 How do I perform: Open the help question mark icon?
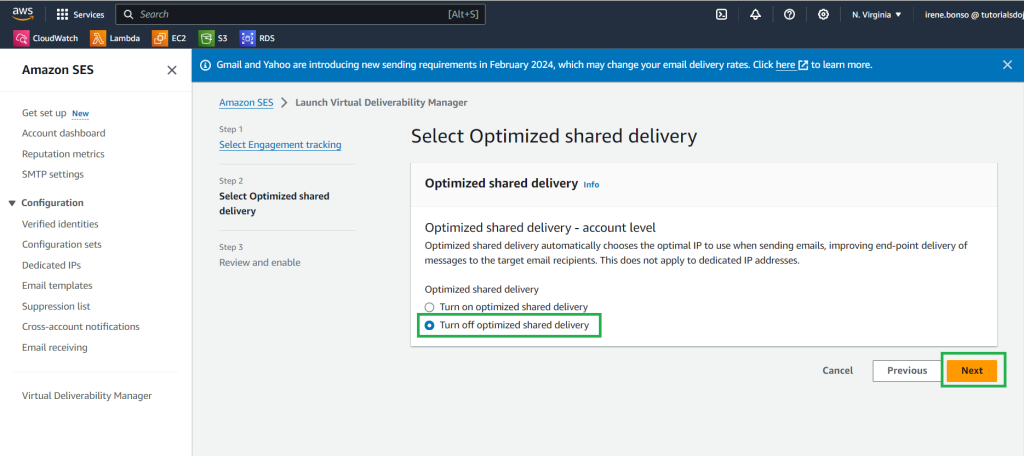tap(789, 14)
